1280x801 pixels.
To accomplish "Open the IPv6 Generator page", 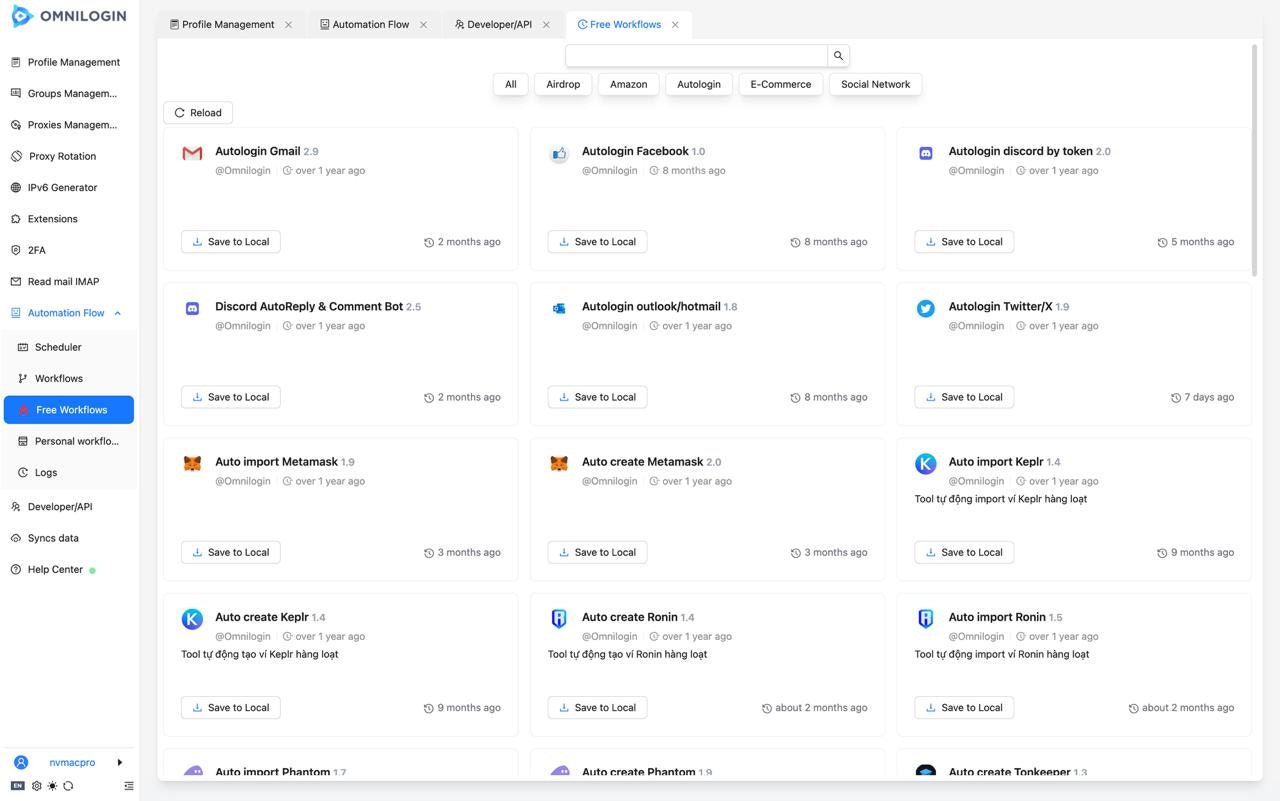I will click(69, 188).
